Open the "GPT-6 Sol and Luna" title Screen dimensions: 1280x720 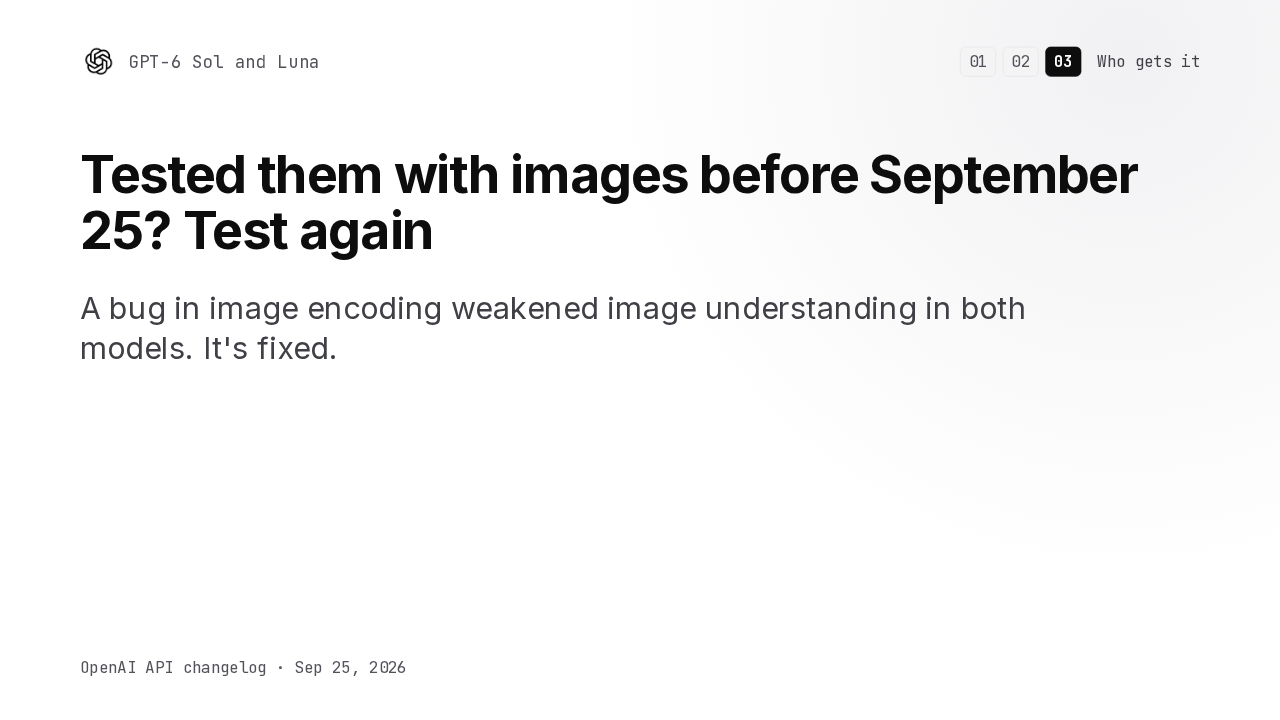(x=224, y=62)
